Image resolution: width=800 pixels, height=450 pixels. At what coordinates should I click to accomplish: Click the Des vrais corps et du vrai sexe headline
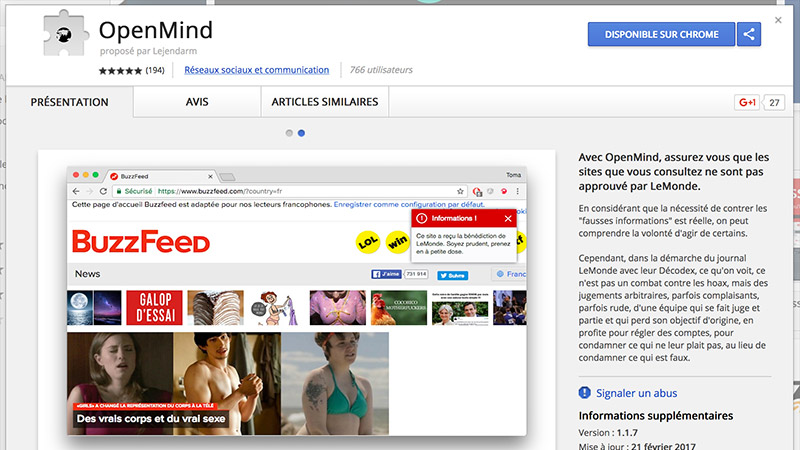(151, 419)
